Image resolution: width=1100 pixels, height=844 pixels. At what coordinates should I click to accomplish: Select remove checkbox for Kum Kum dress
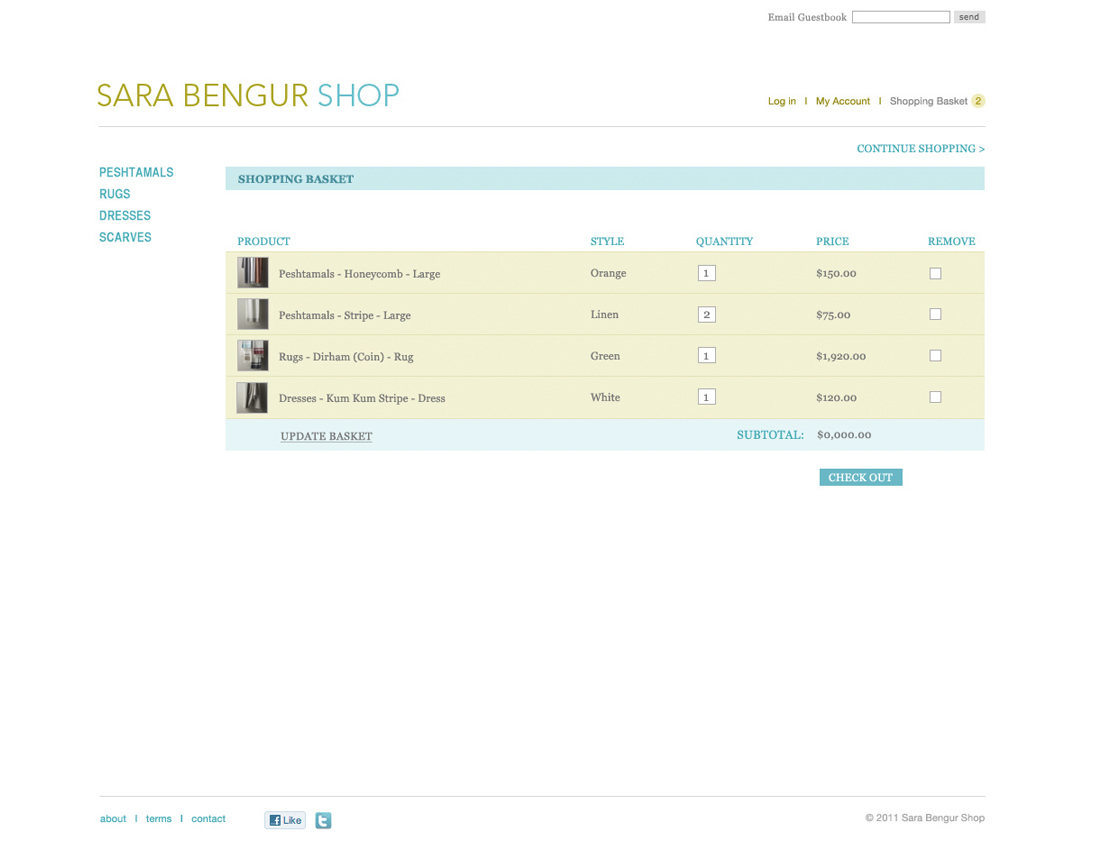(935, 397)
